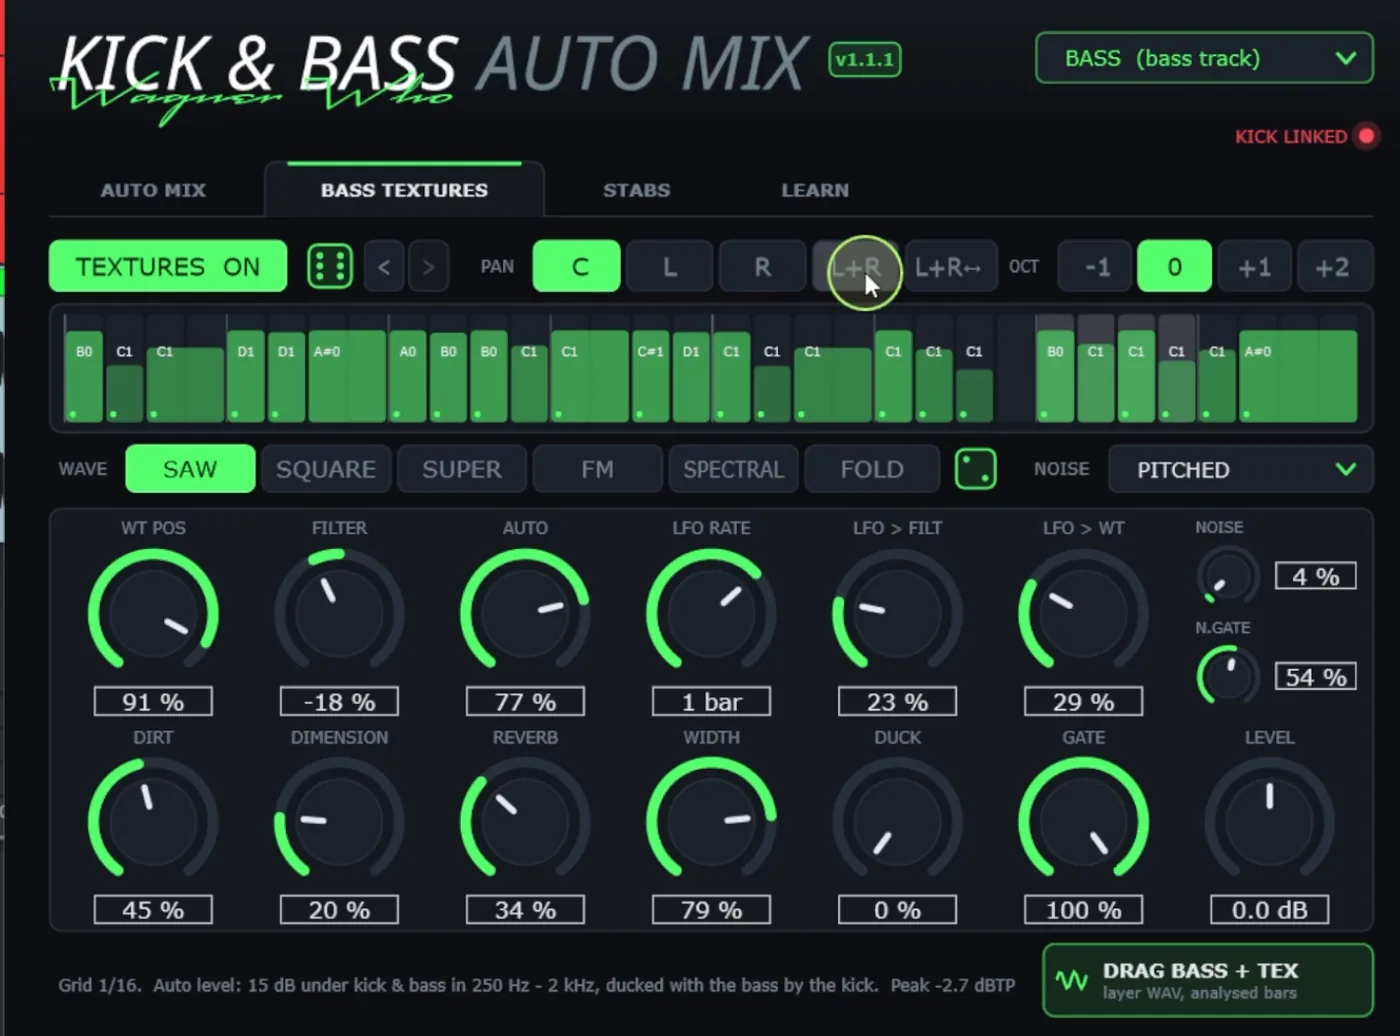Set pan to R

(x=762, y=267)
